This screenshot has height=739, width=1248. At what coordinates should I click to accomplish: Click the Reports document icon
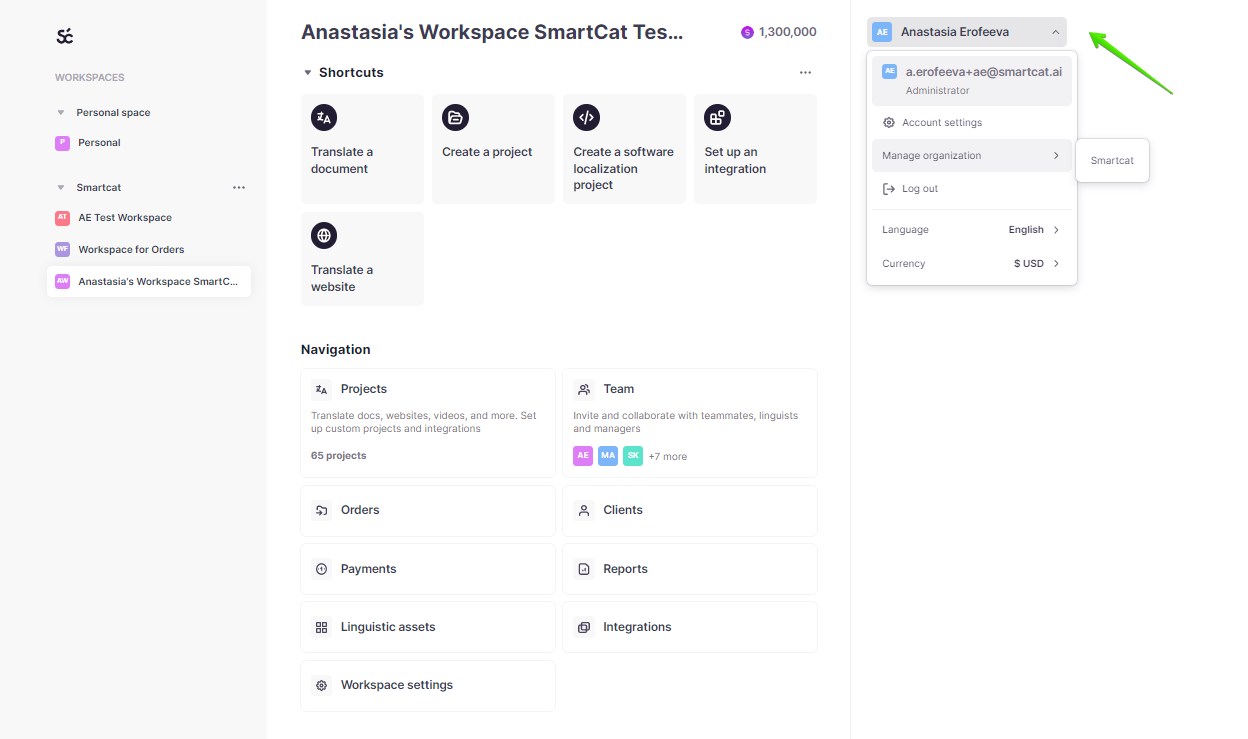(584, 569)
